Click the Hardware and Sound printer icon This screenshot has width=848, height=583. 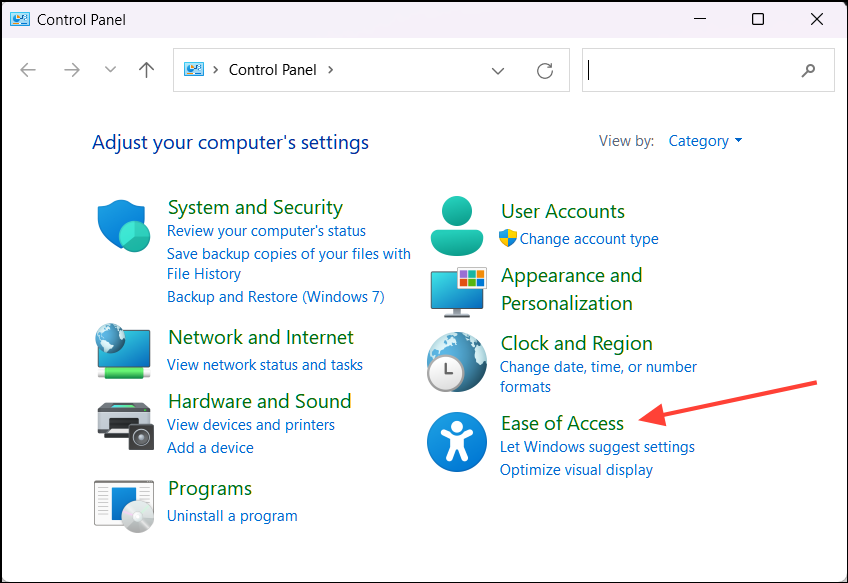pos(125,426)
